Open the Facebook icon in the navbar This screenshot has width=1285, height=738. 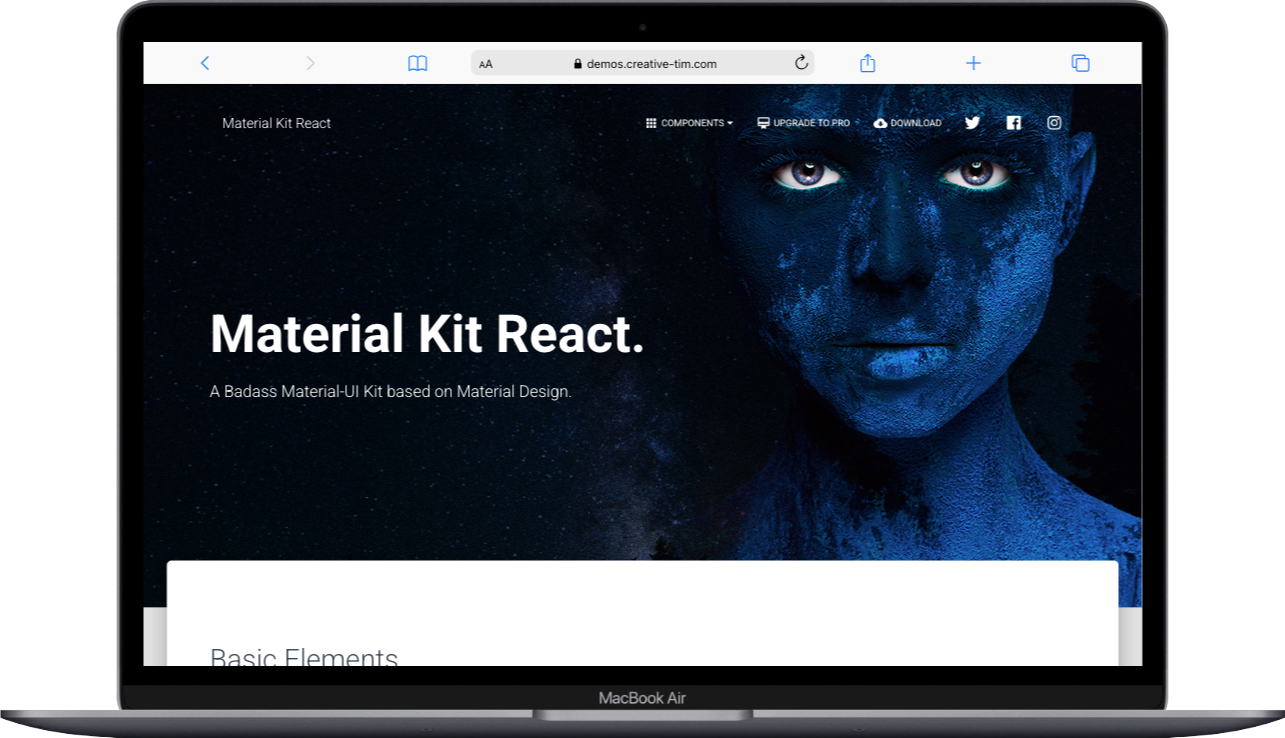point(1013,122)
